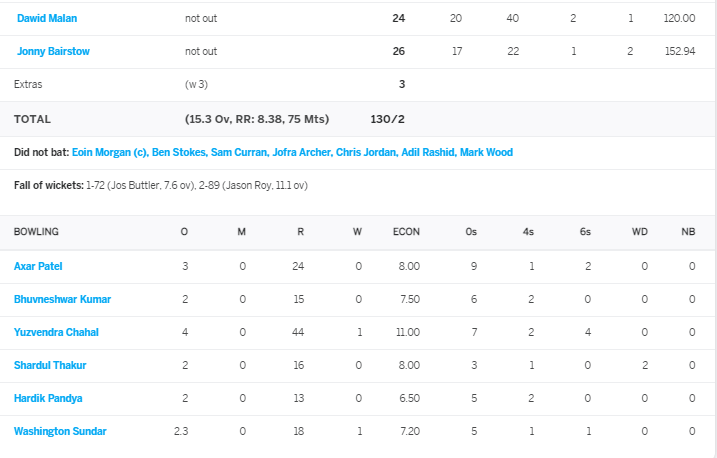The height and width of the screenshot is (458, 717).
Task: Open Shardul Thakur bowler page
Action: point(50,365)
